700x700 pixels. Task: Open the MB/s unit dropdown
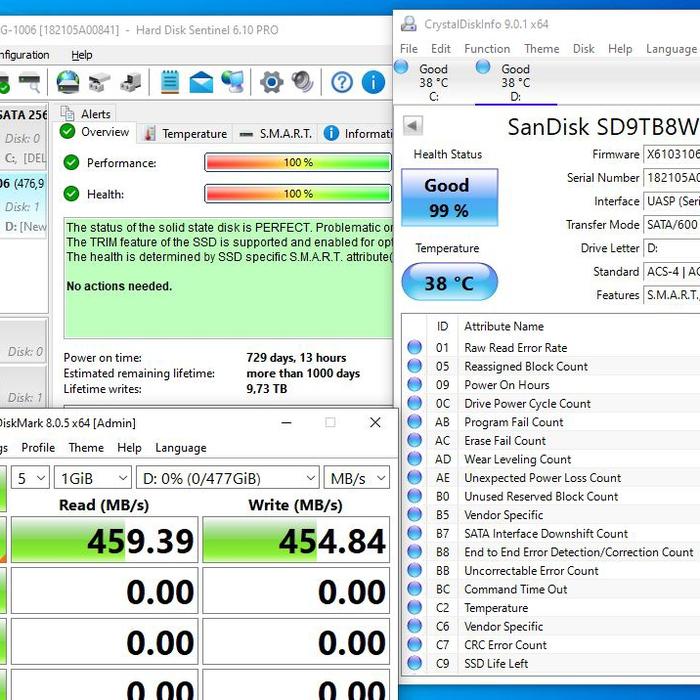(x=357, y=478)
